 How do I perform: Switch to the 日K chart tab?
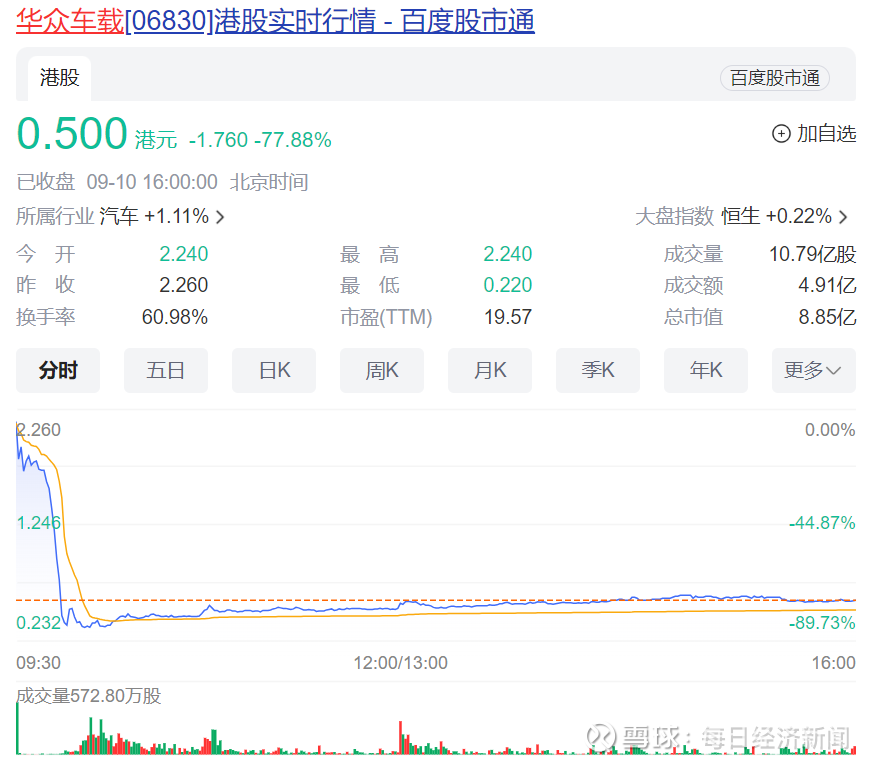coord(274,370)
